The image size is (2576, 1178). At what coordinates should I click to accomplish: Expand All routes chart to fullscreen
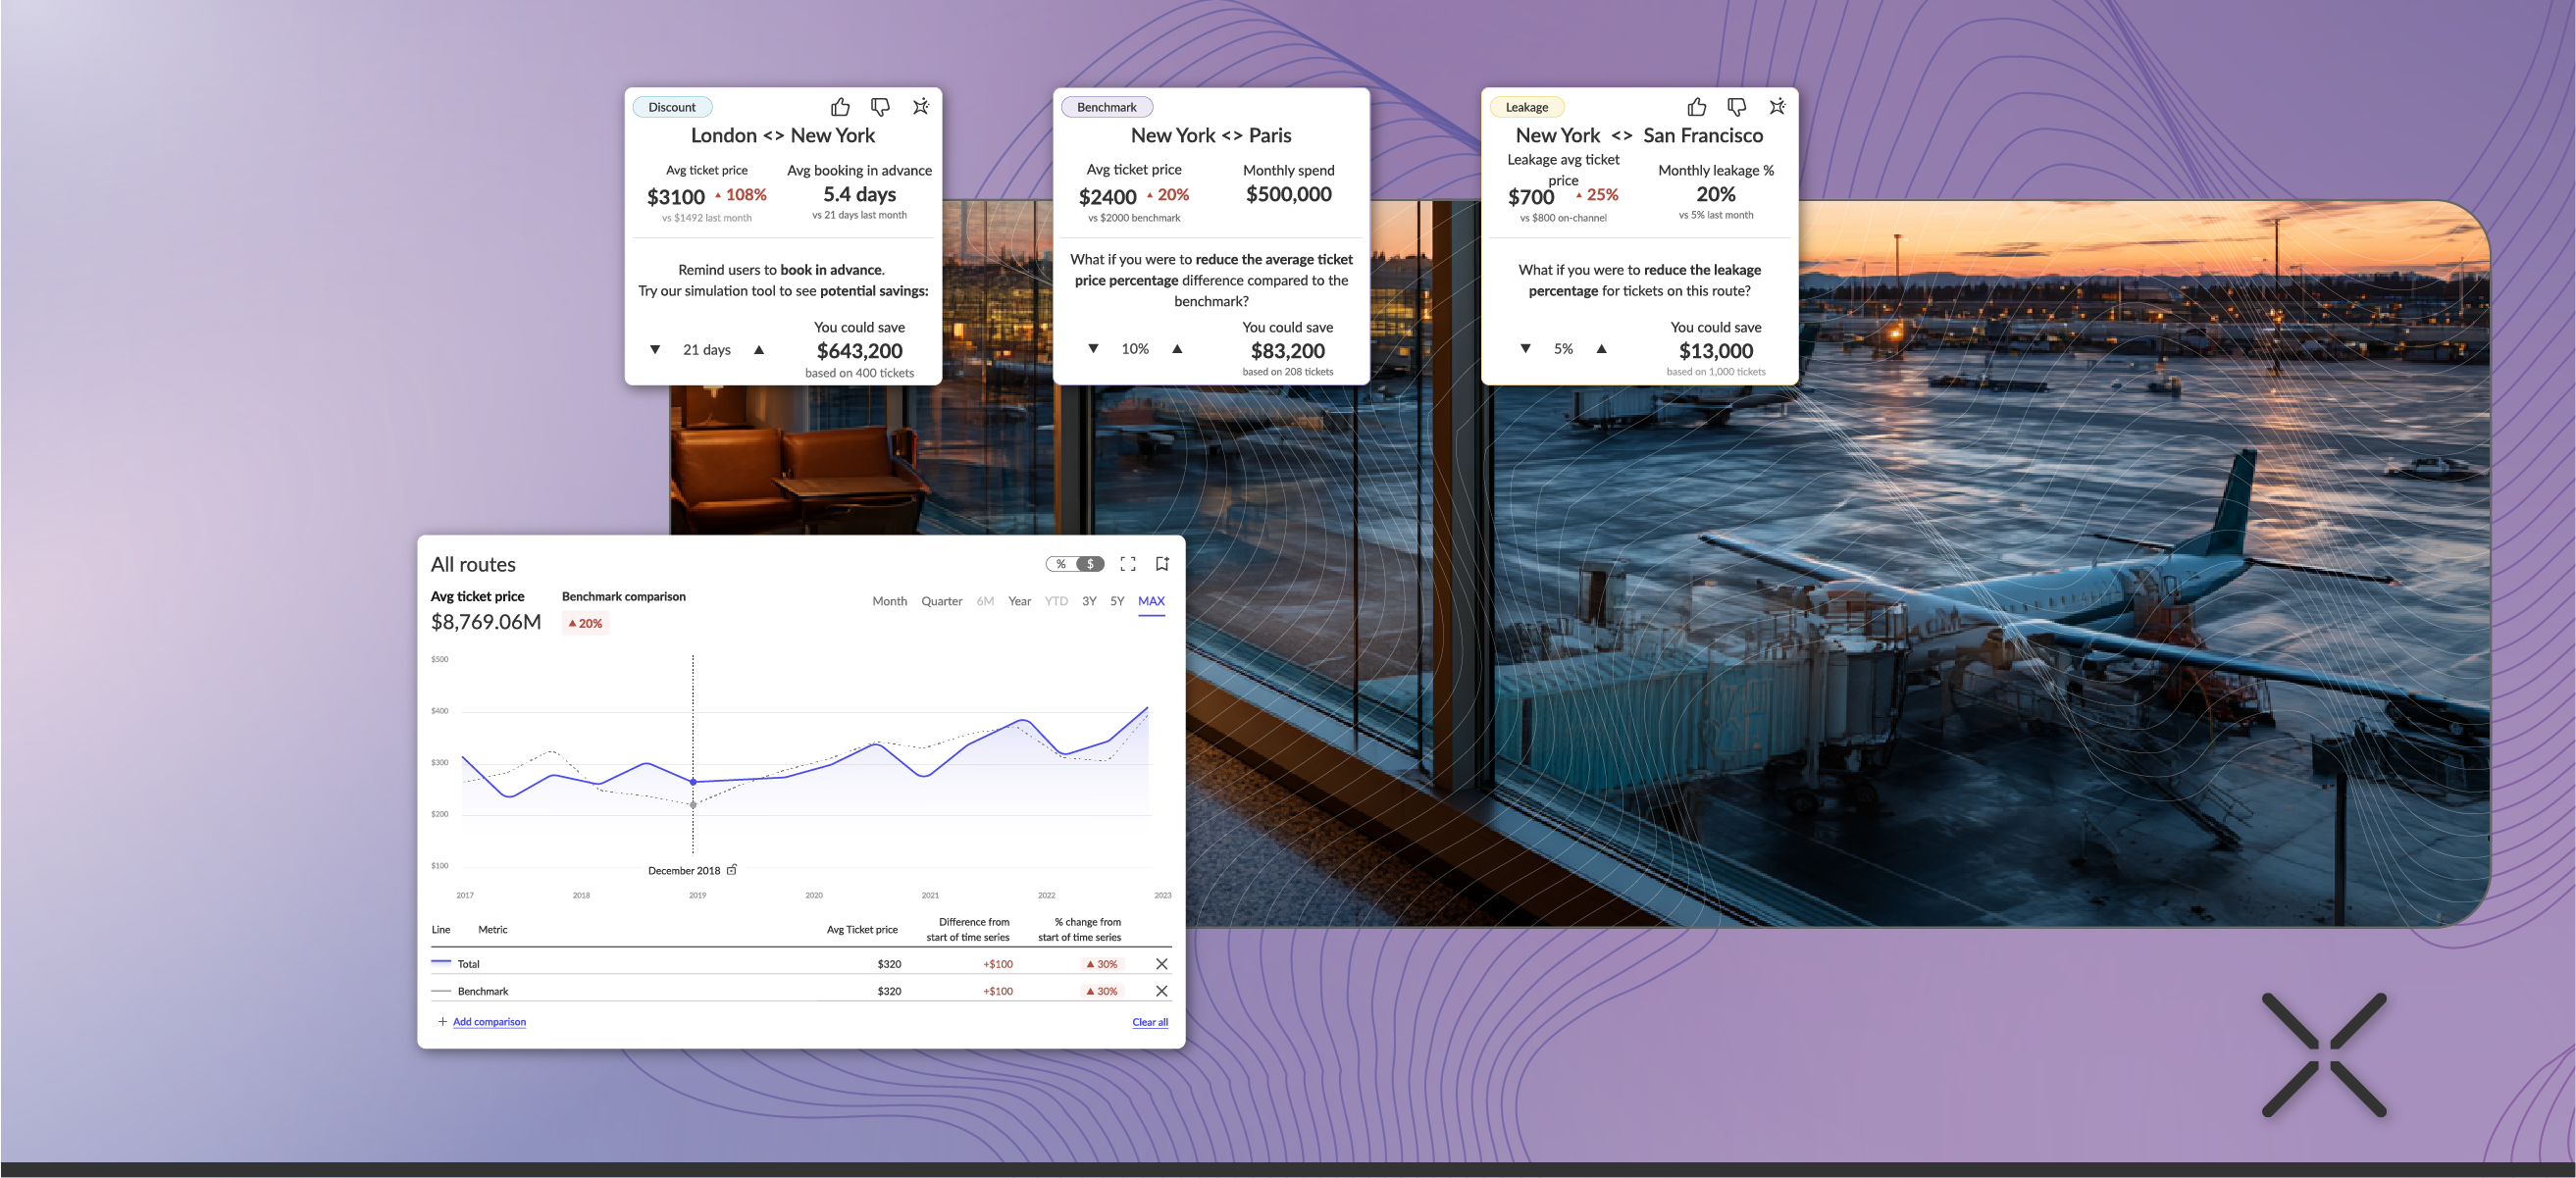tap(1128, 564)
